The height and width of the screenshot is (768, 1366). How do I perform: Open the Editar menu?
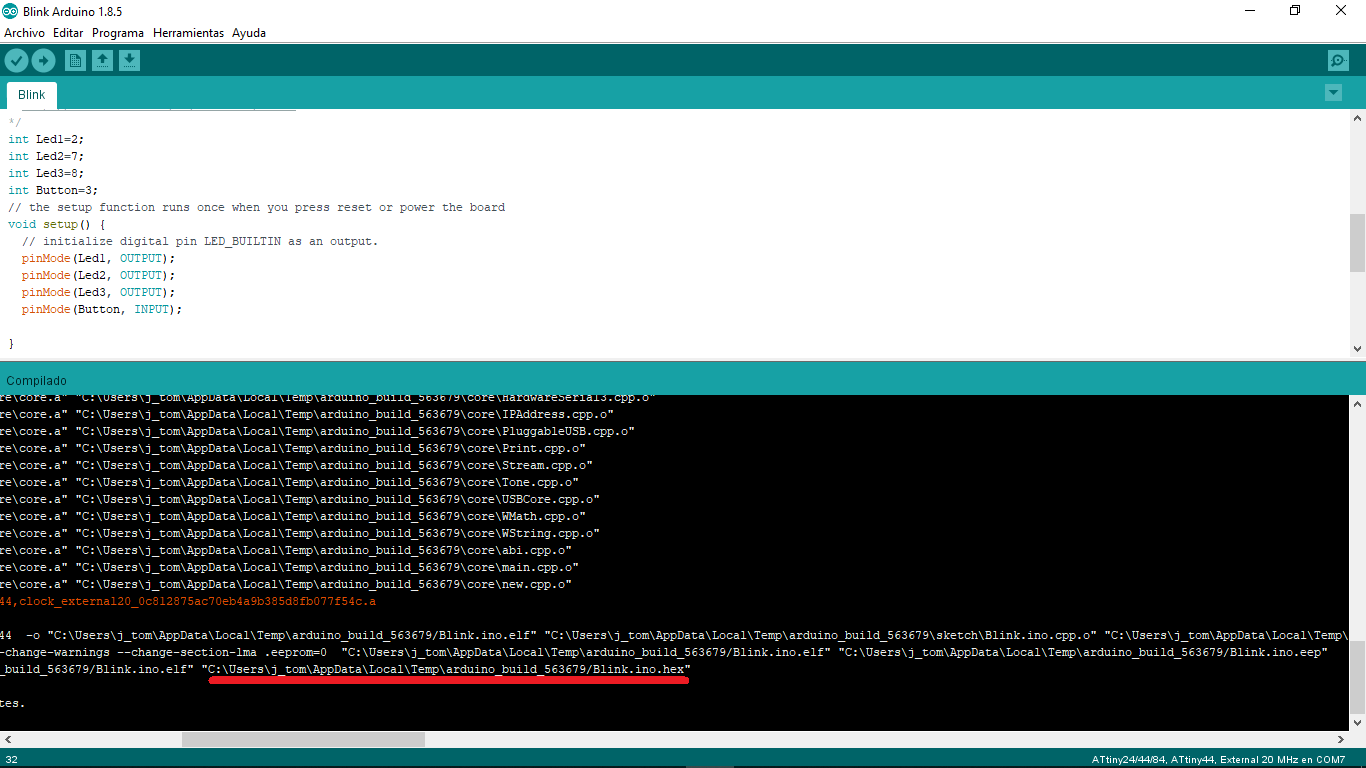pyautogui.click(x=68, y=33)
